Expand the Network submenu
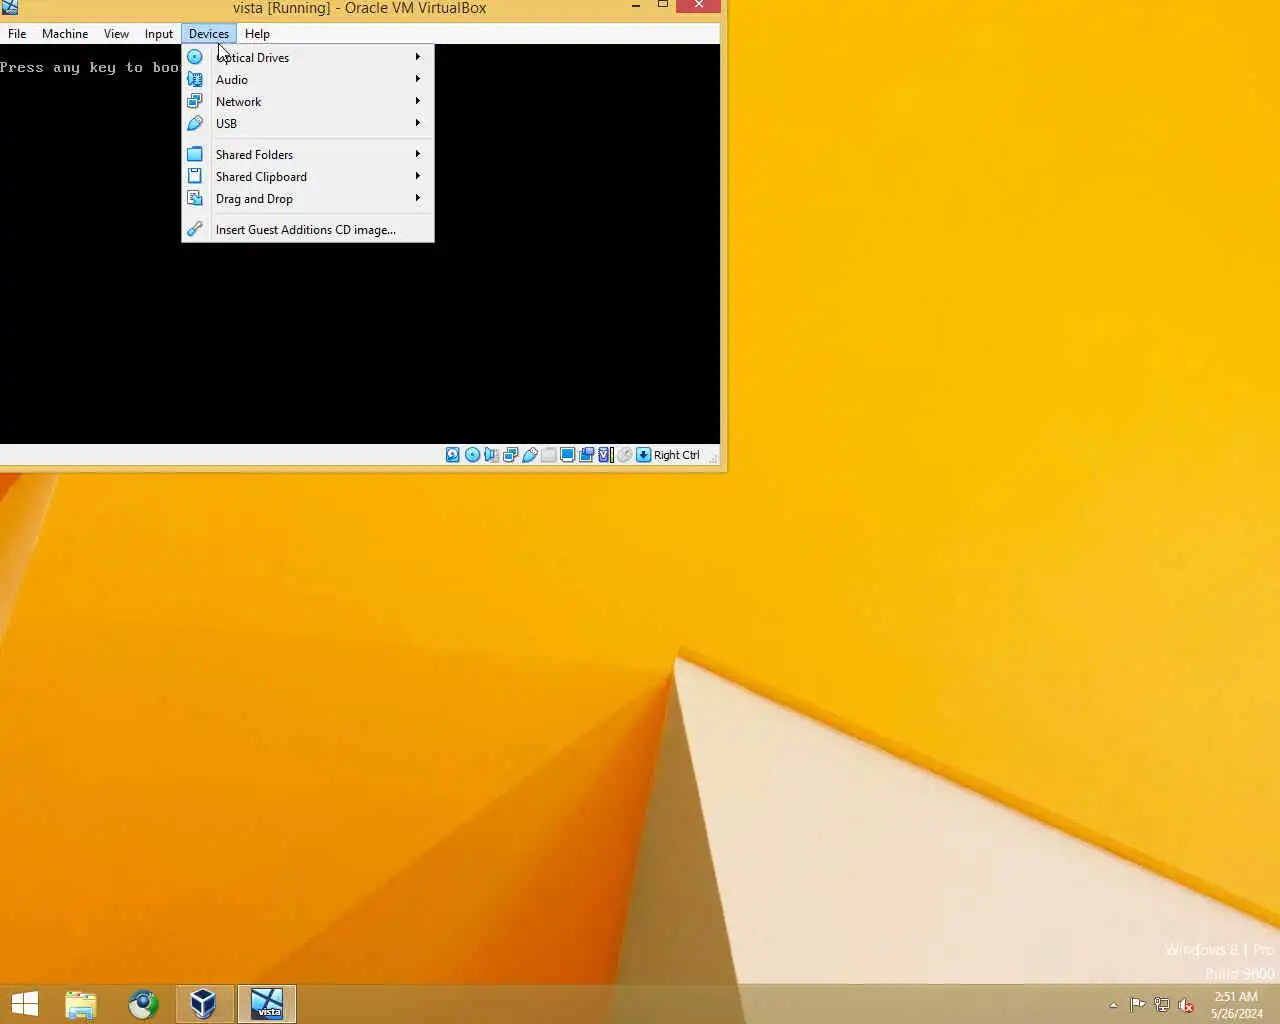This screenshot has width=1280, height=1024. tap(308, 101)
